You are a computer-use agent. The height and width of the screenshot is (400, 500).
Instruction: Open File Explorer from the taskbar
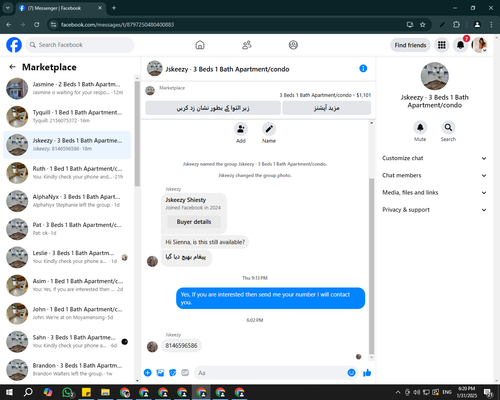pos(106,392)
